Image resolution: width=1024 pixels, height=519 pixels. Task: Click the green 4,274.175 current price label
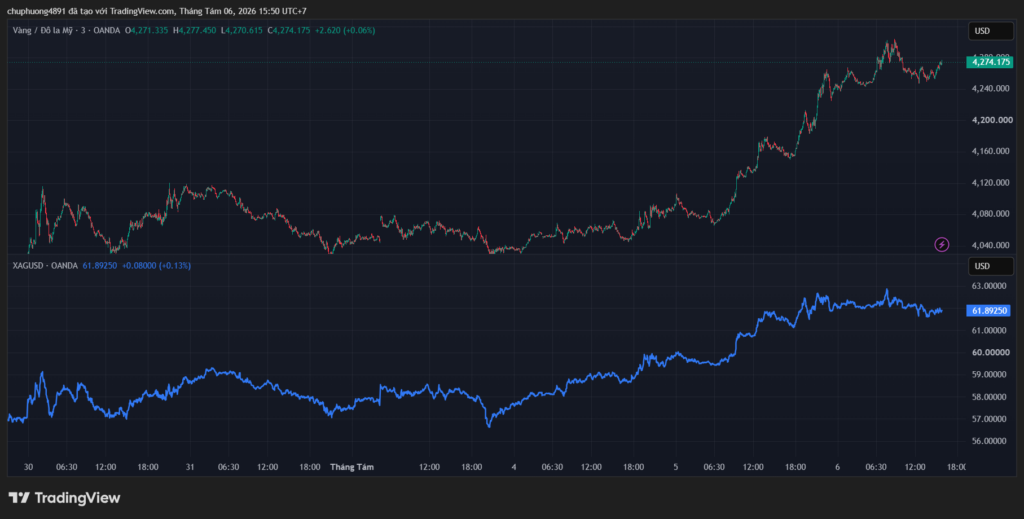(991, 63)
